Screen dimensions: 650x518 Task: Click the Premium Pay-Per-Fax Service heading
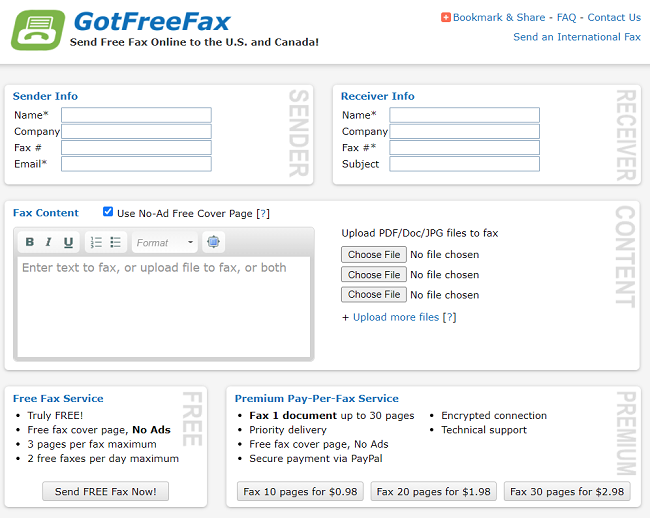coord(316,399)
